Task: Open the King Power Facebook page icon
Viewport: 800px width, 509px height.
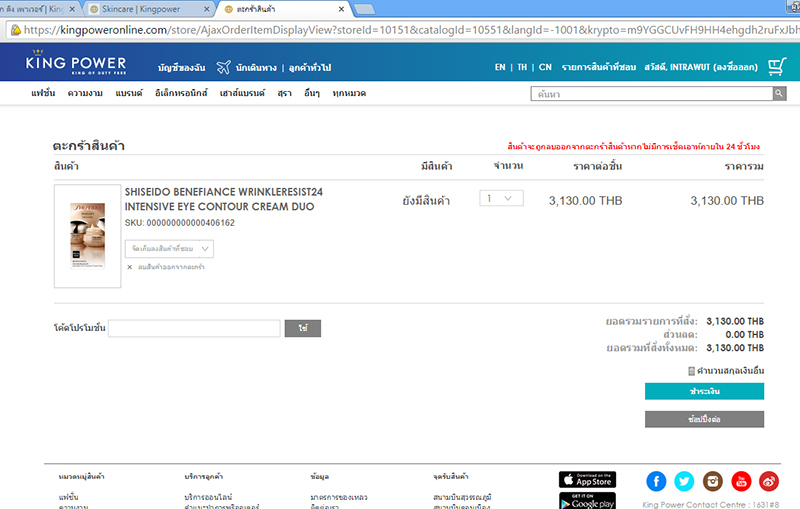Action: point(657,481)
